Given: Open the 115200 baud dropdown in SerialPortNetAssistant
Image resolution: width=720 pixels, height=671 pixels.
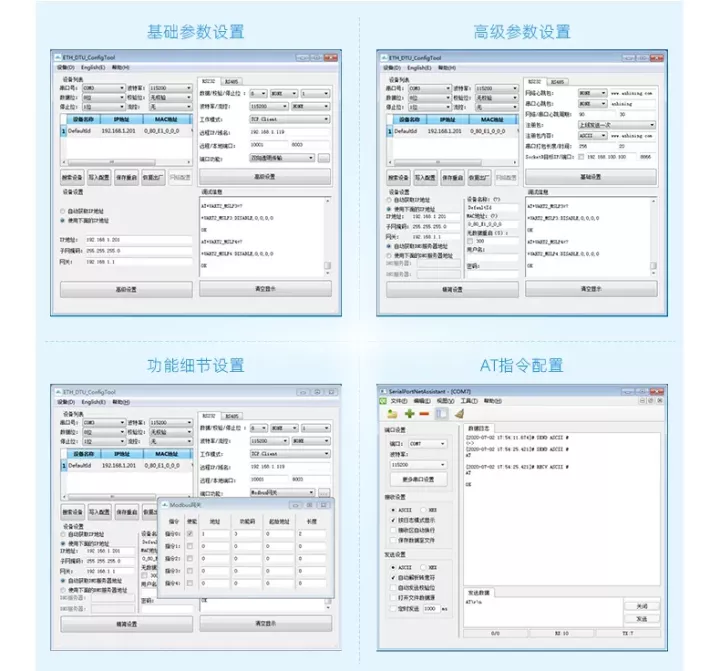Looking at the screenshot, I should pos(418,465).
